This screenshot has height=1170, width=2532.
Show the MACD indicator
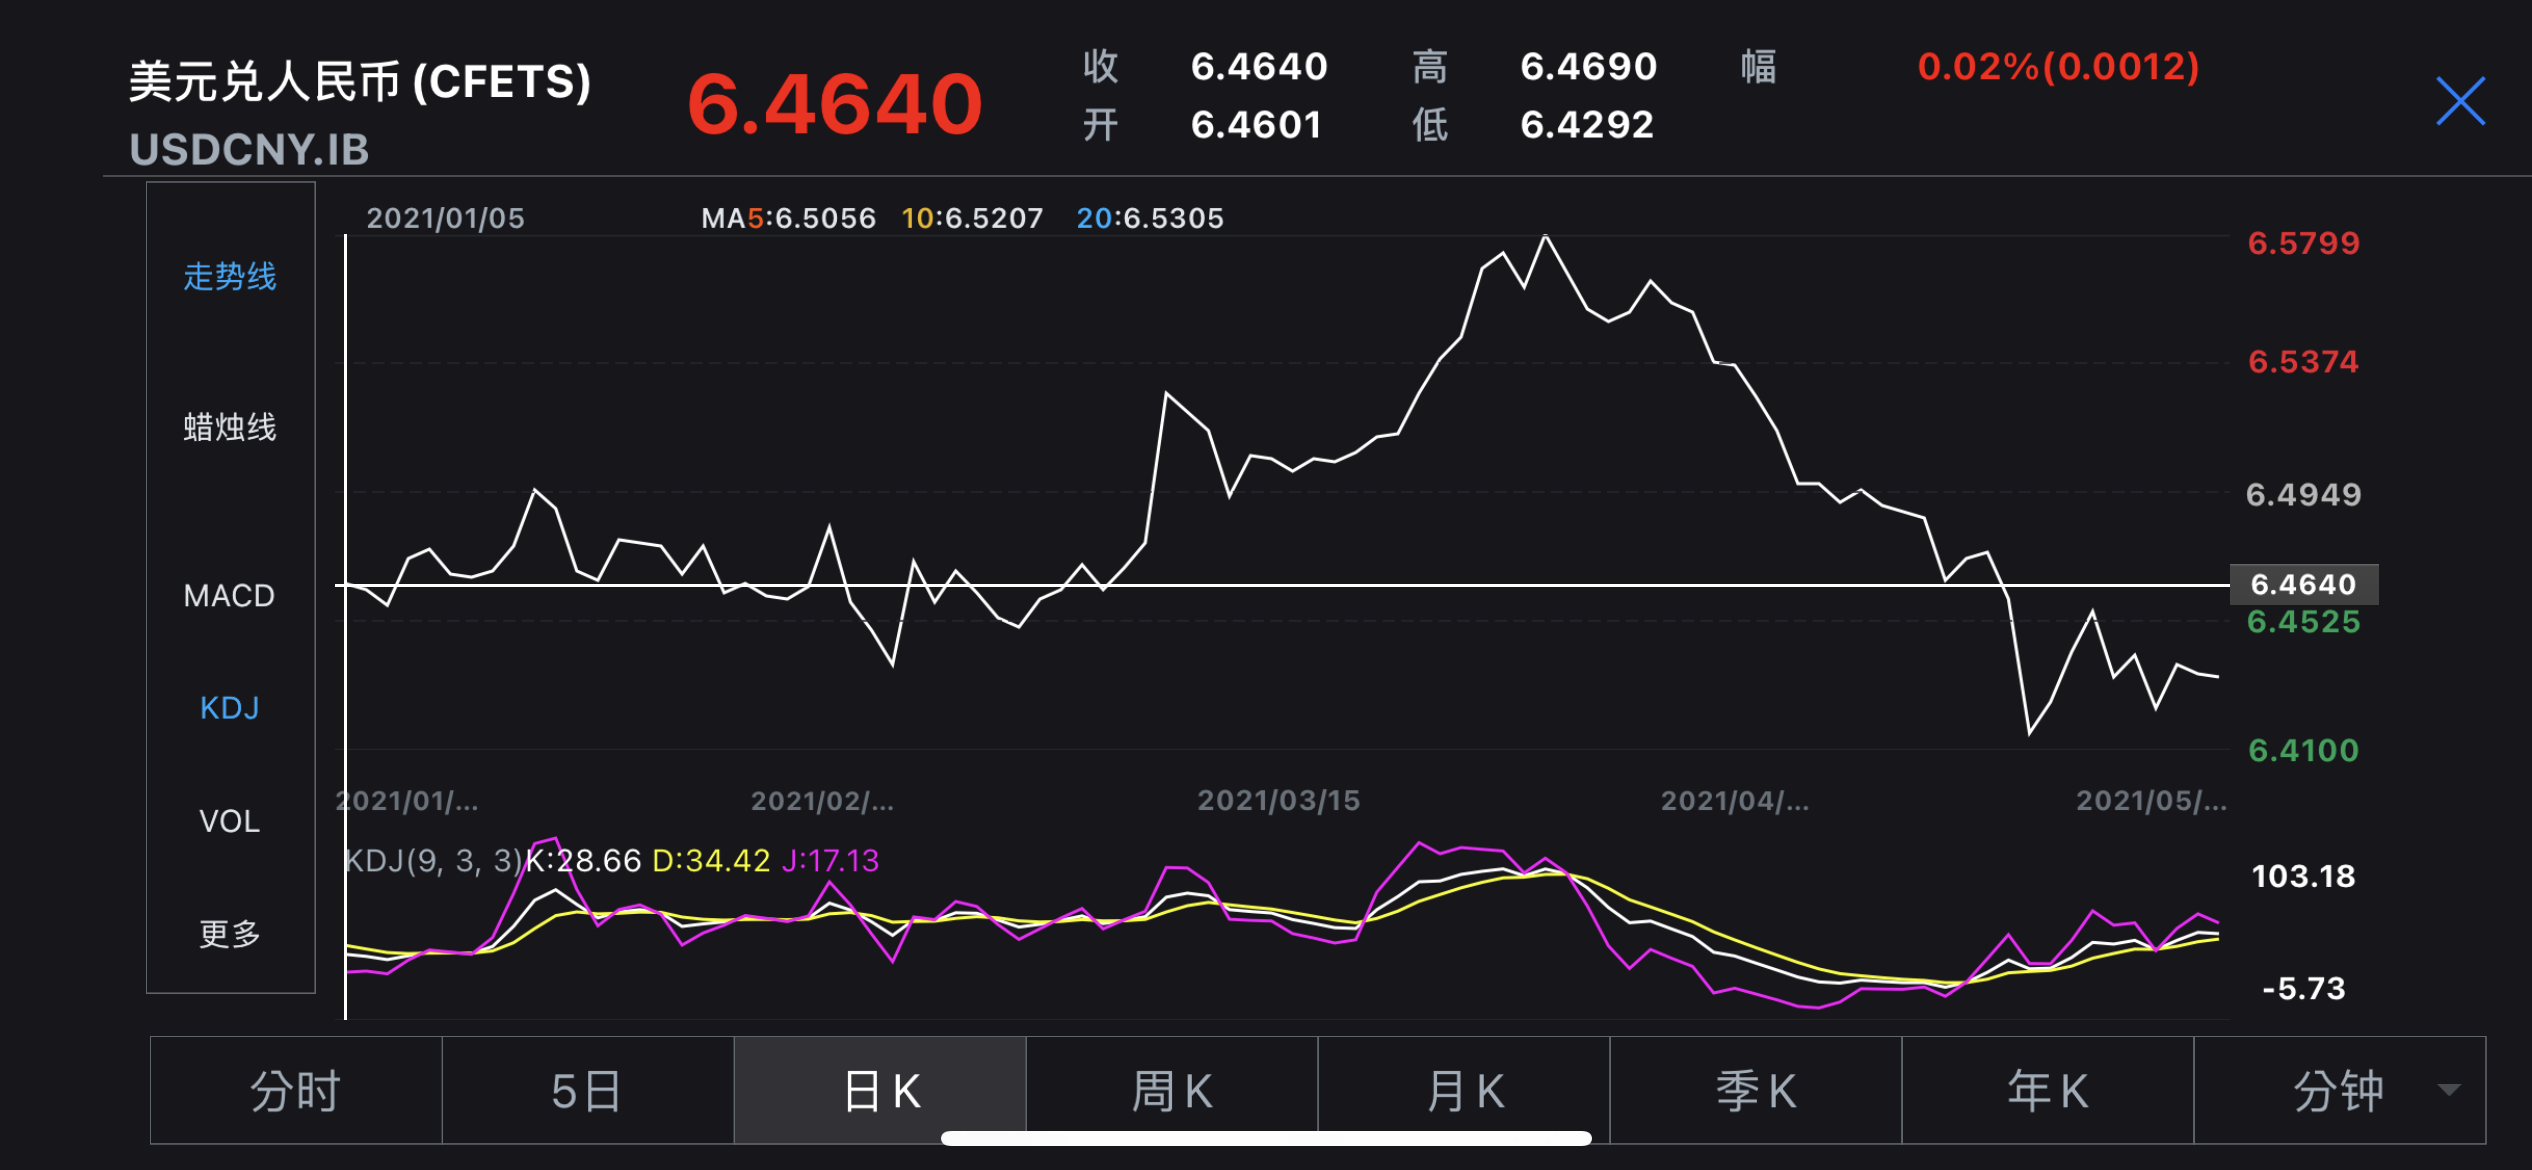[x=229, y=596]
